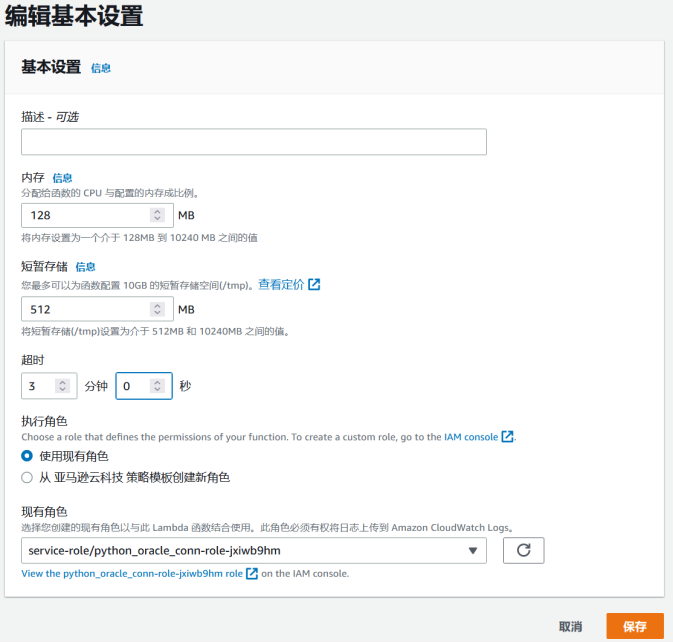Click the timeout seconds stepper arrows
673x643 pixels.
[157, 386]
